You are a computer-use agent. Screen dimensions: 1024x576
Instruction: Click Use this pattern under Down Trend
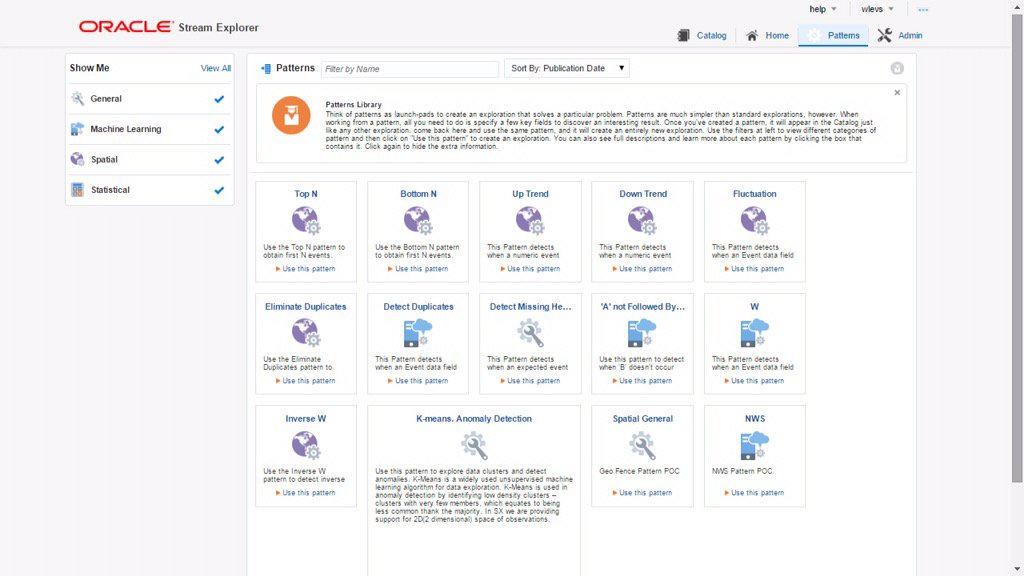coord(642,268)
